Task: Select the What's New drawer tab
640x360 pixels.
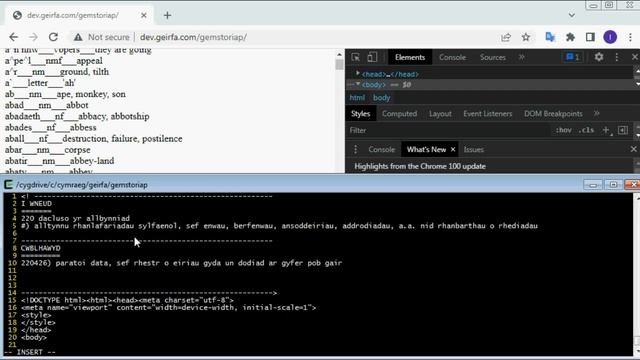Action: pyautogui.click(x=426, y=149)
